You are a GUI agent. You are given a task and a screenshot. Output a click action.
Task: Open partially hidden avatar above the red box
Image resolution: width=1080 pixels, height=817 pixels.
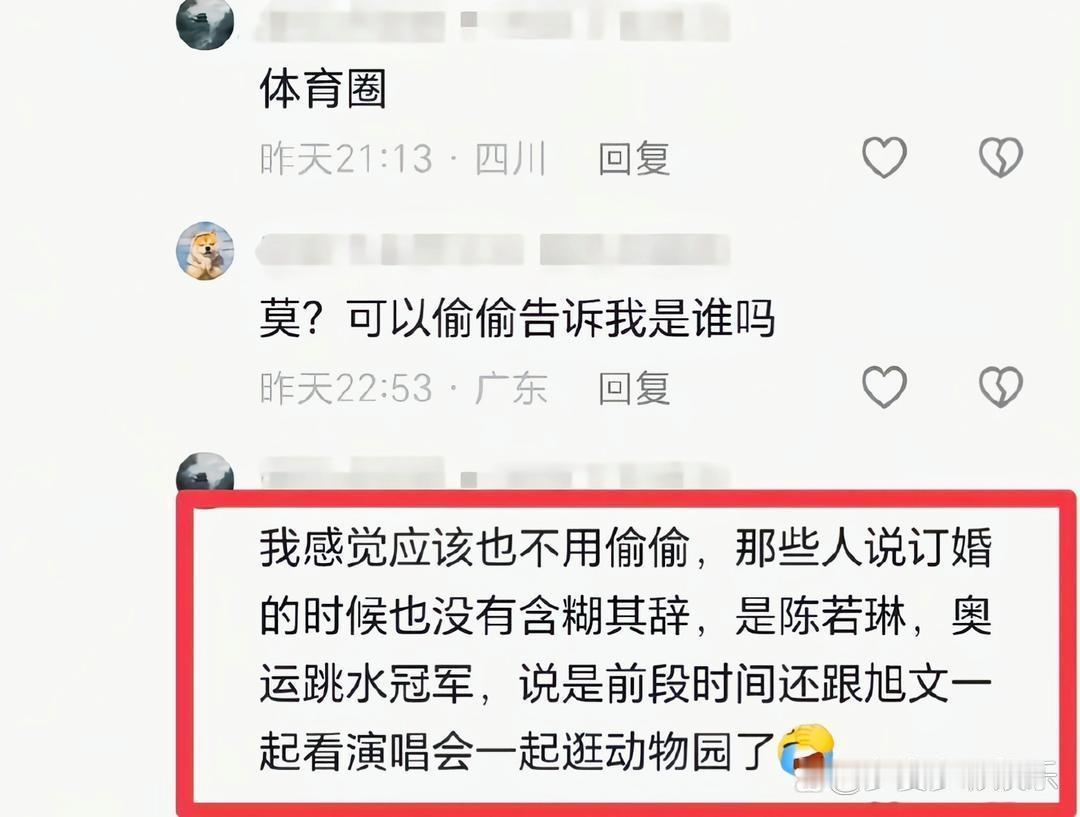(x=205, y=472)
